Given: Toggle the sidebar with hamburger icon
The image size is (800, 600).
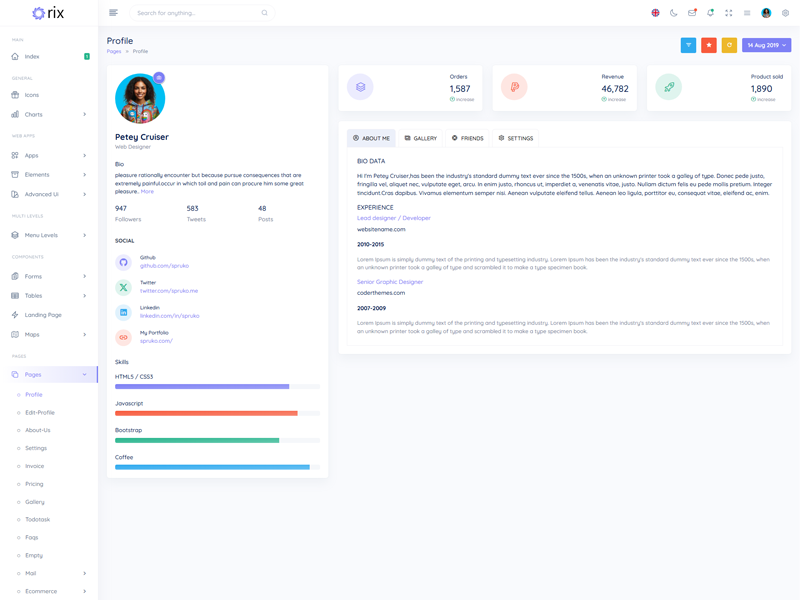Looking at the screenshot, I should click(x=113, y=13).
